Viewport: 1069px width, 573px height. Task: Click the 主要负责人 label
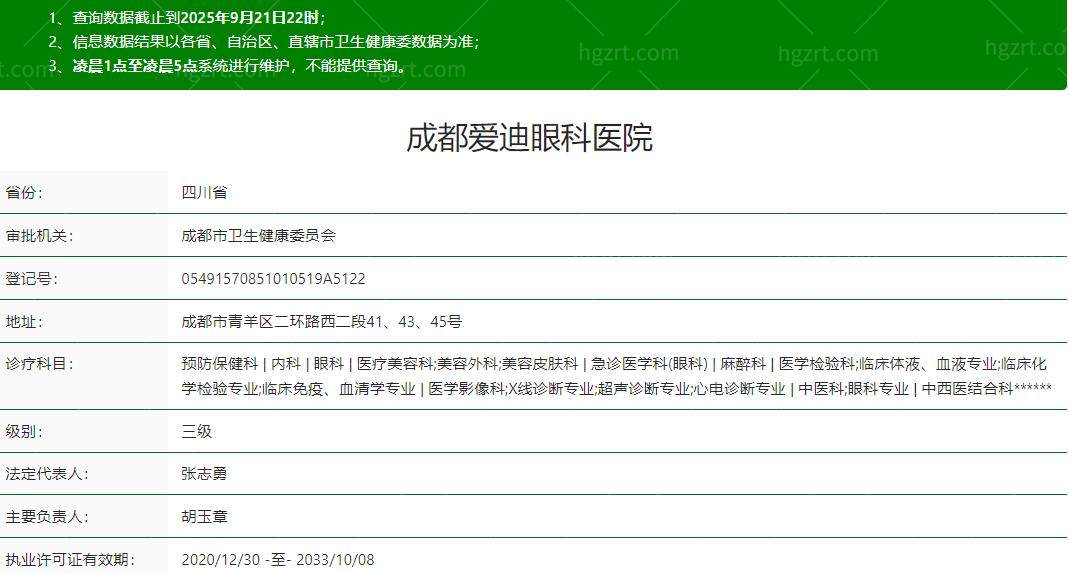(46, 517)
